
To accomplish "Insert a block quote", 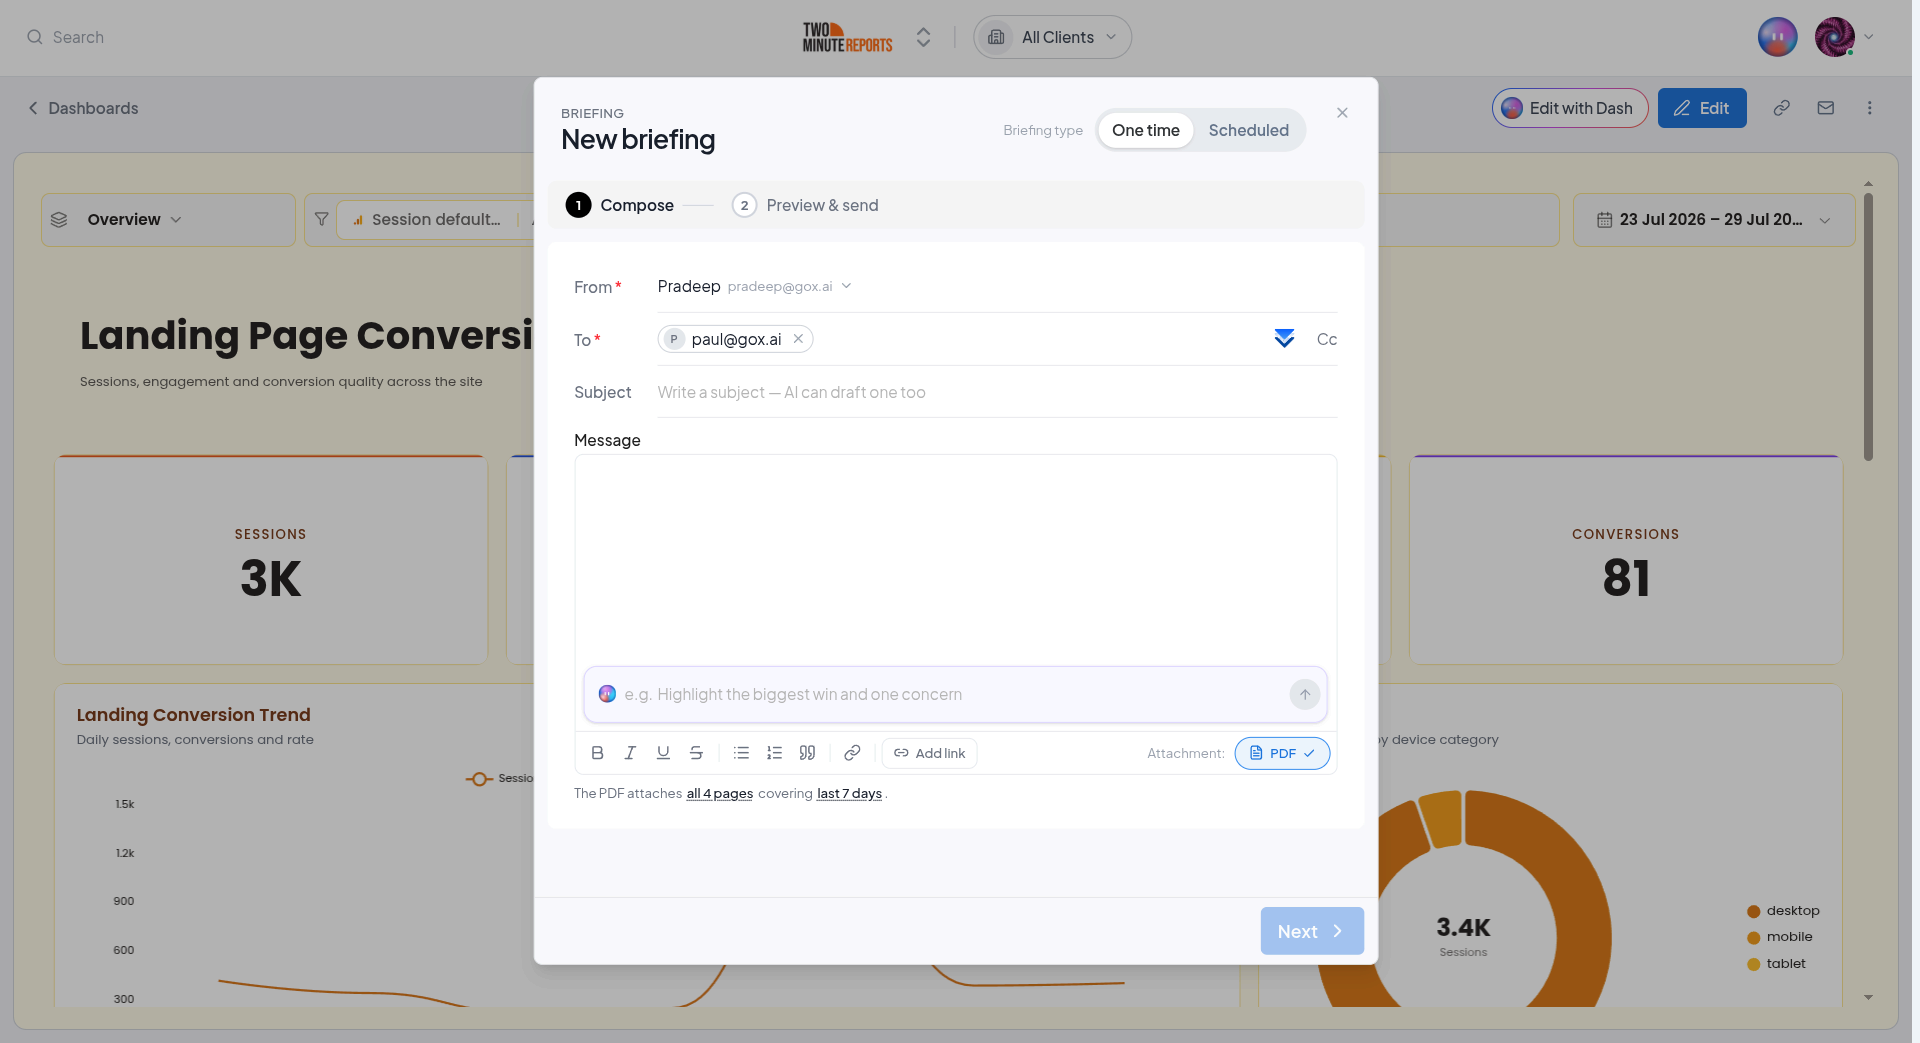I will tap(807, 753).
